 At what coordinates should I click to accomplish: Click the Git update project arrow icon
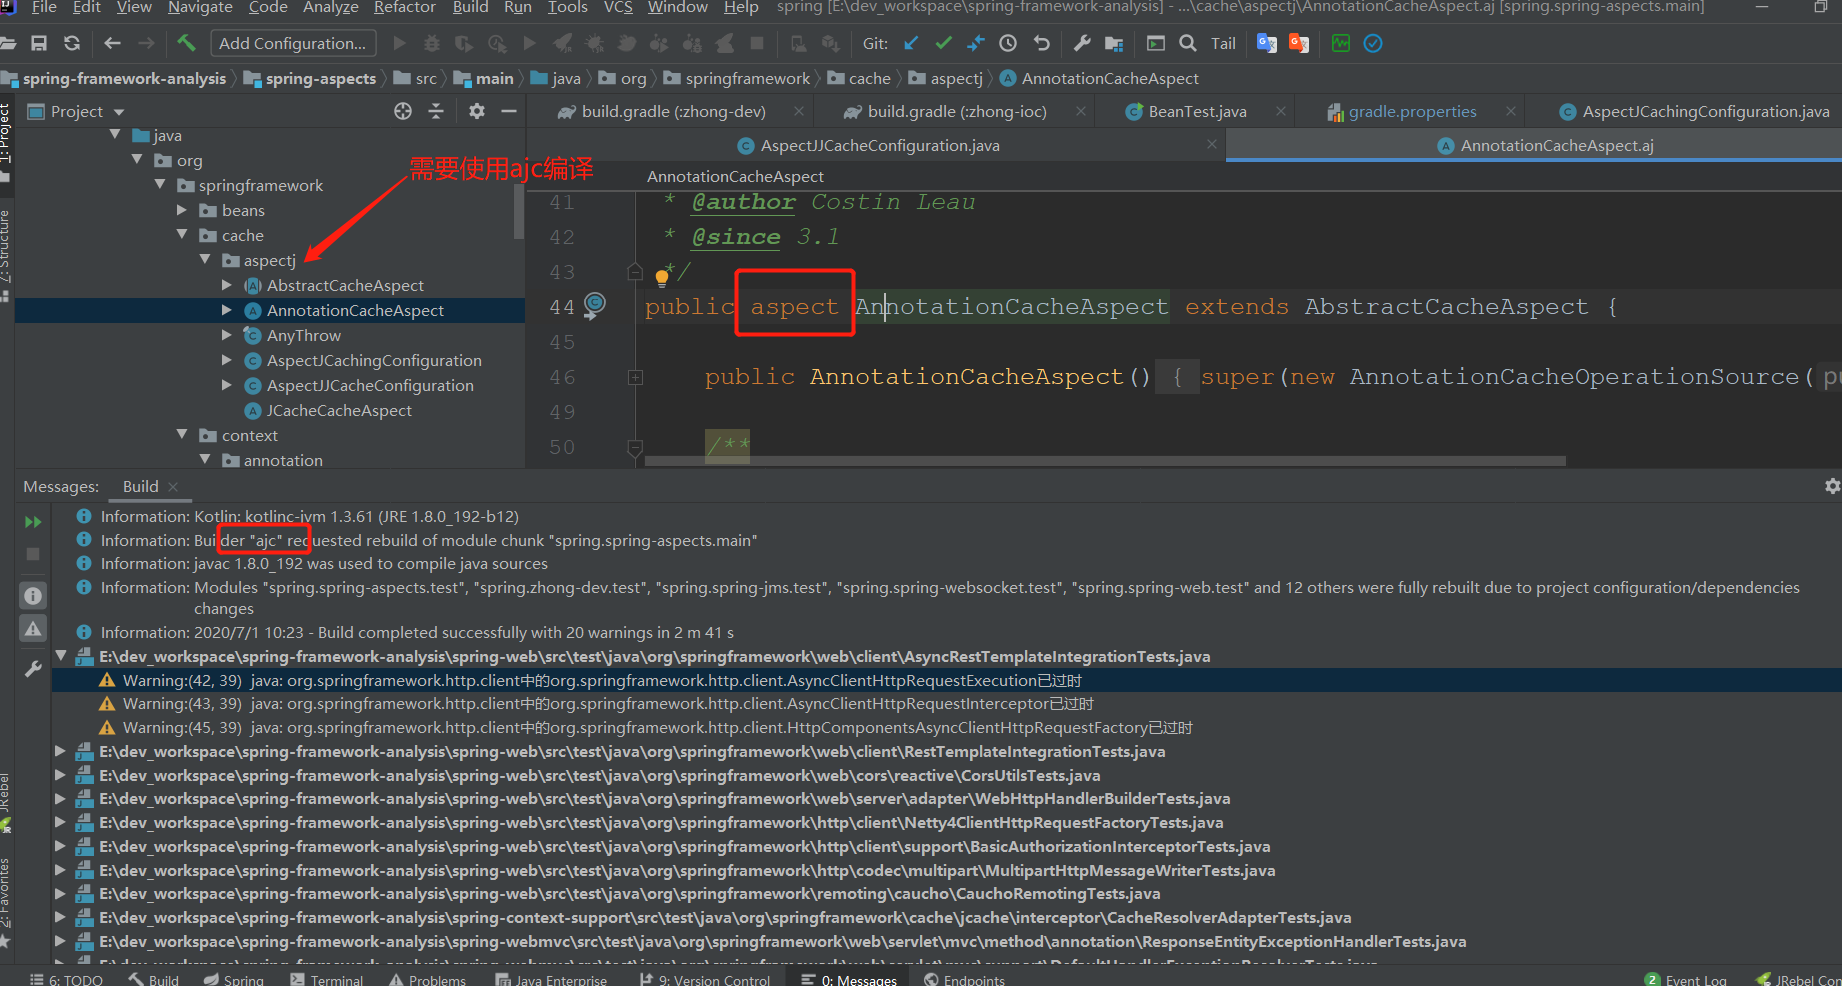click(x=911, y=43)
